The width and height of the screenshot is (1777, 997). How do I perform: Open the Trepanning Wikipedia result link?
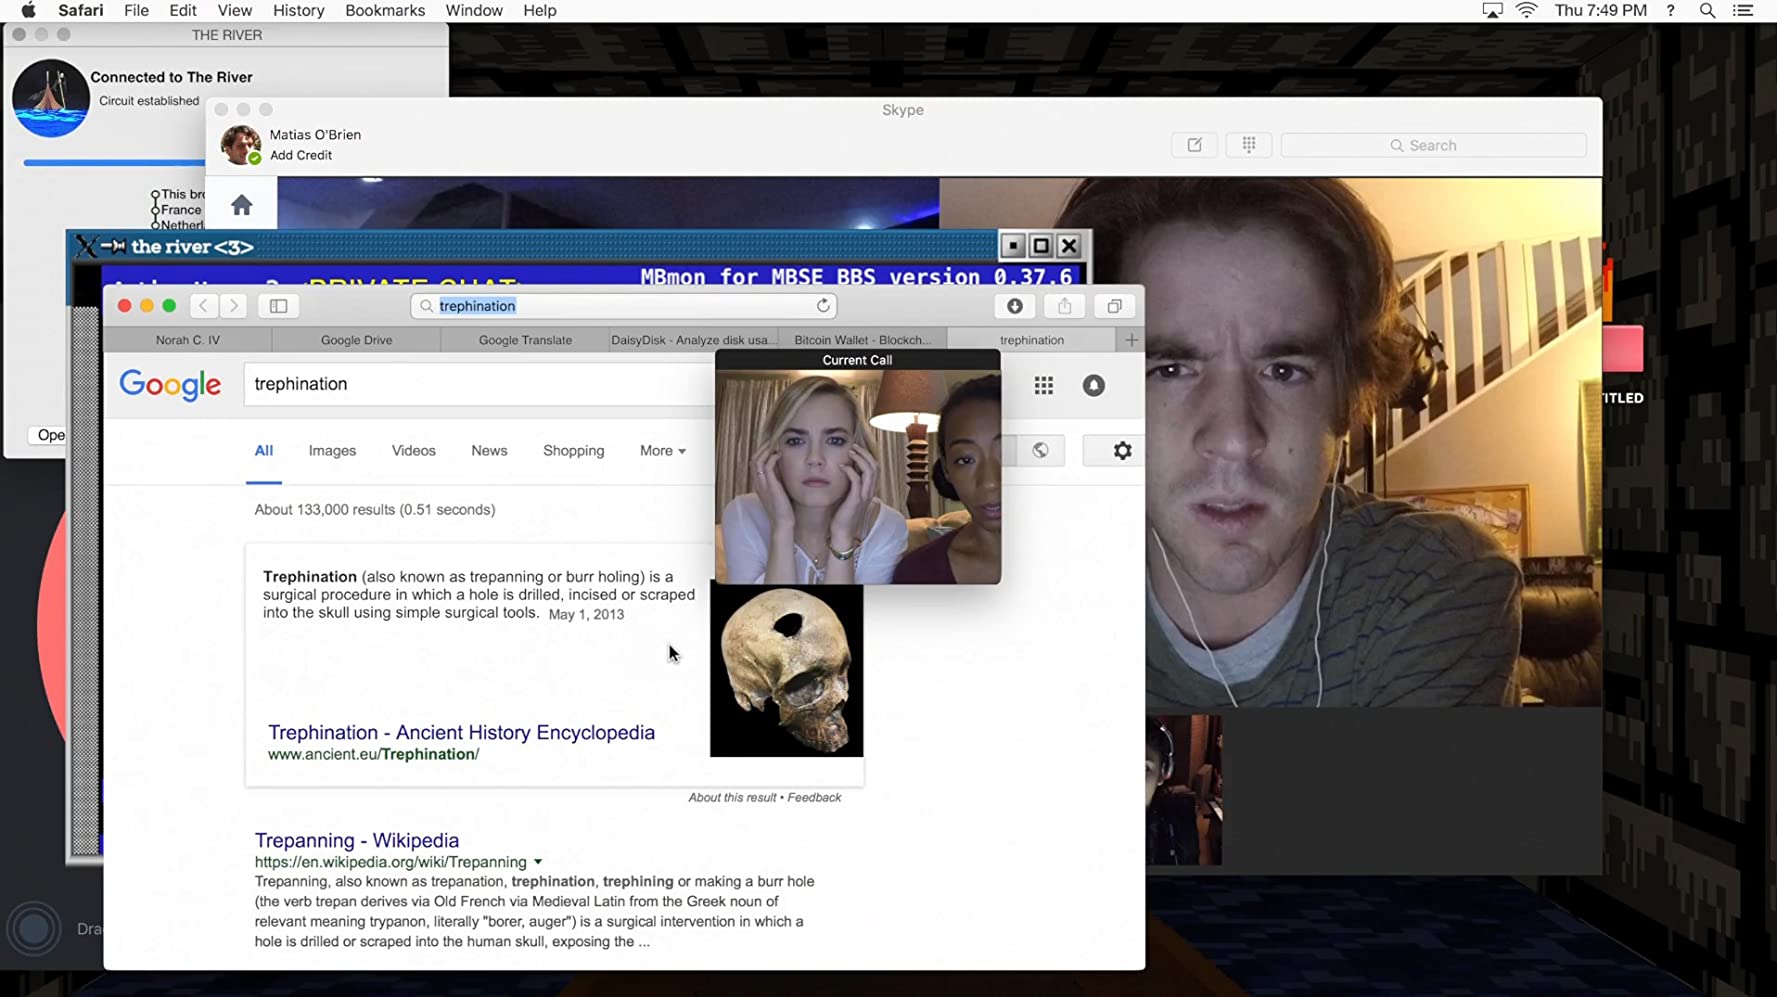[x=356, y=841]
